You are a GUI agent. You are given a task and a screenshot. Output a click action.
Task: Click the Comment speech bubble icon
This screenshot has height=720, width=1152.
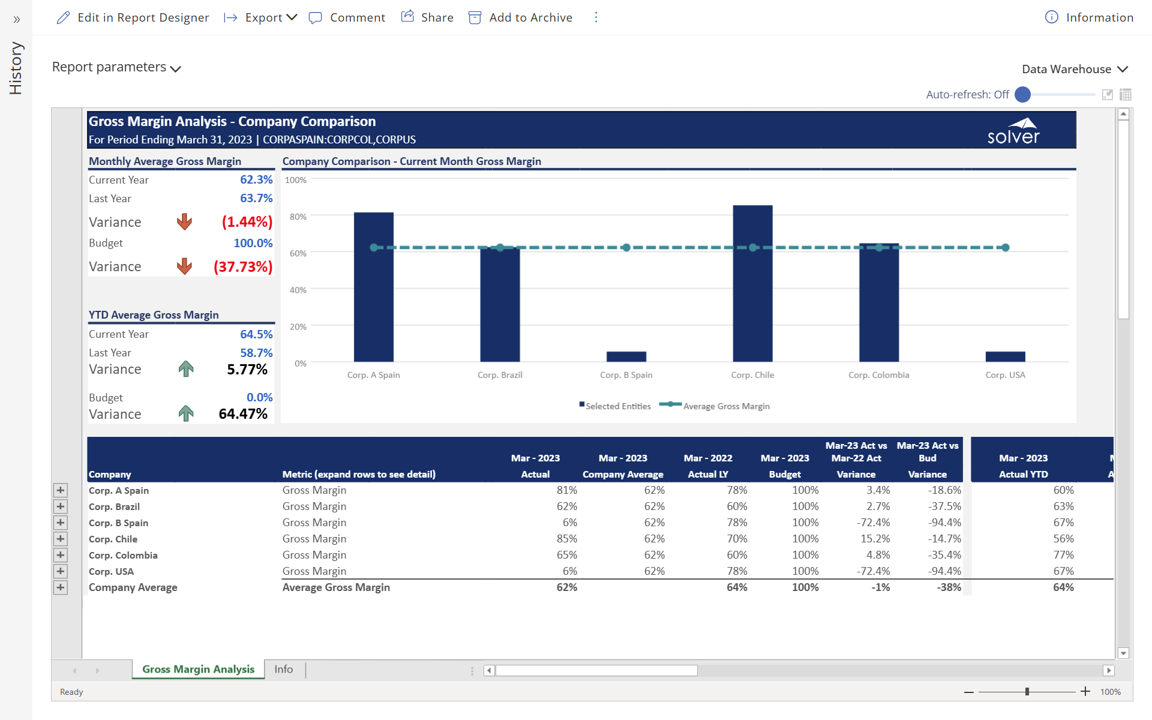click(316, 17)
